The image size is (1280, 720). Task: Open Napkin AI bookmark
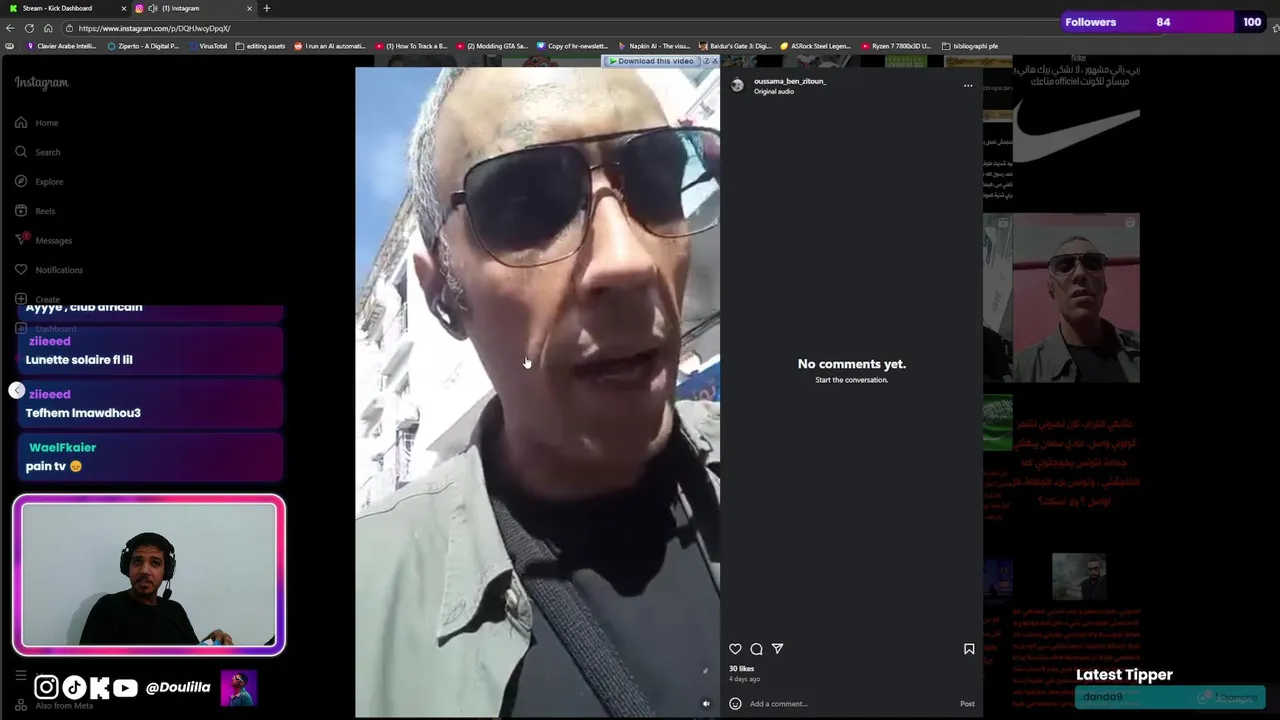click(654, 46)
